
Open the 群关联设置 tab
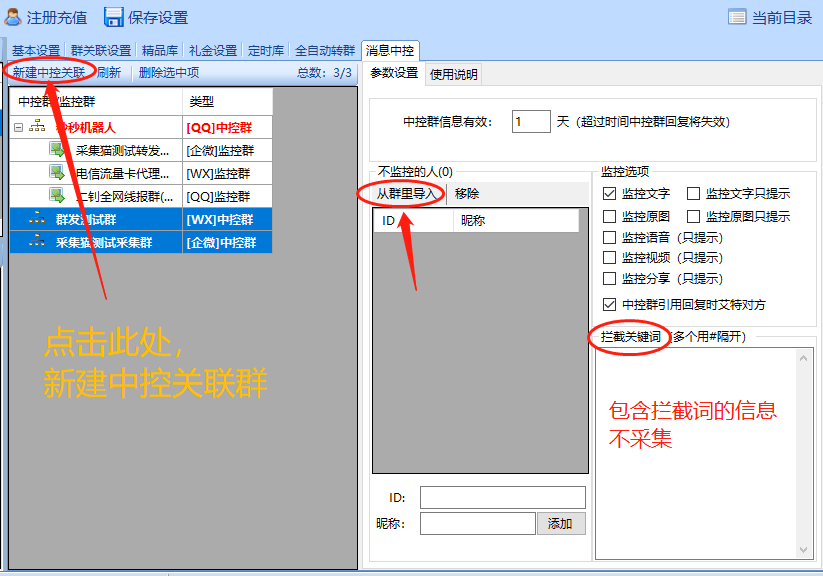coord(100,50)
